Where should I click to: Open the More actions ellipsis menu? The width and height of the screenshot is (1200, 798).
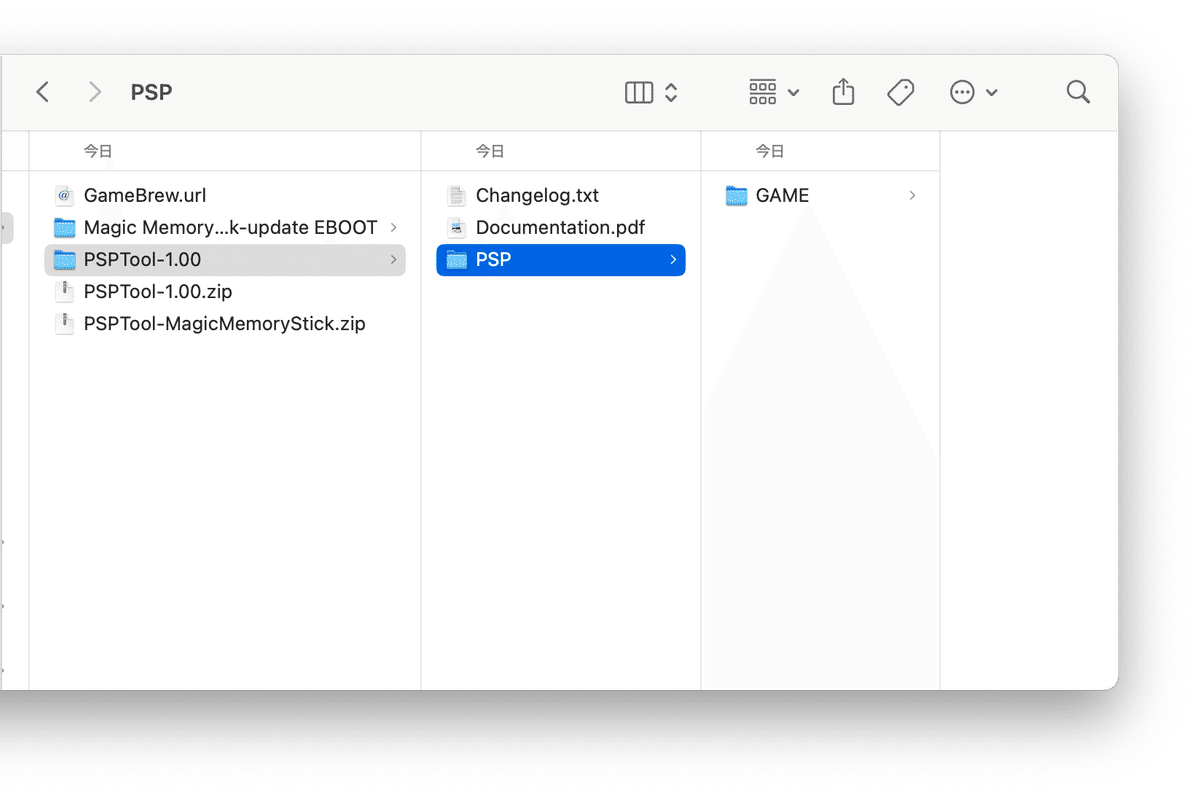(x=973, y=92)
